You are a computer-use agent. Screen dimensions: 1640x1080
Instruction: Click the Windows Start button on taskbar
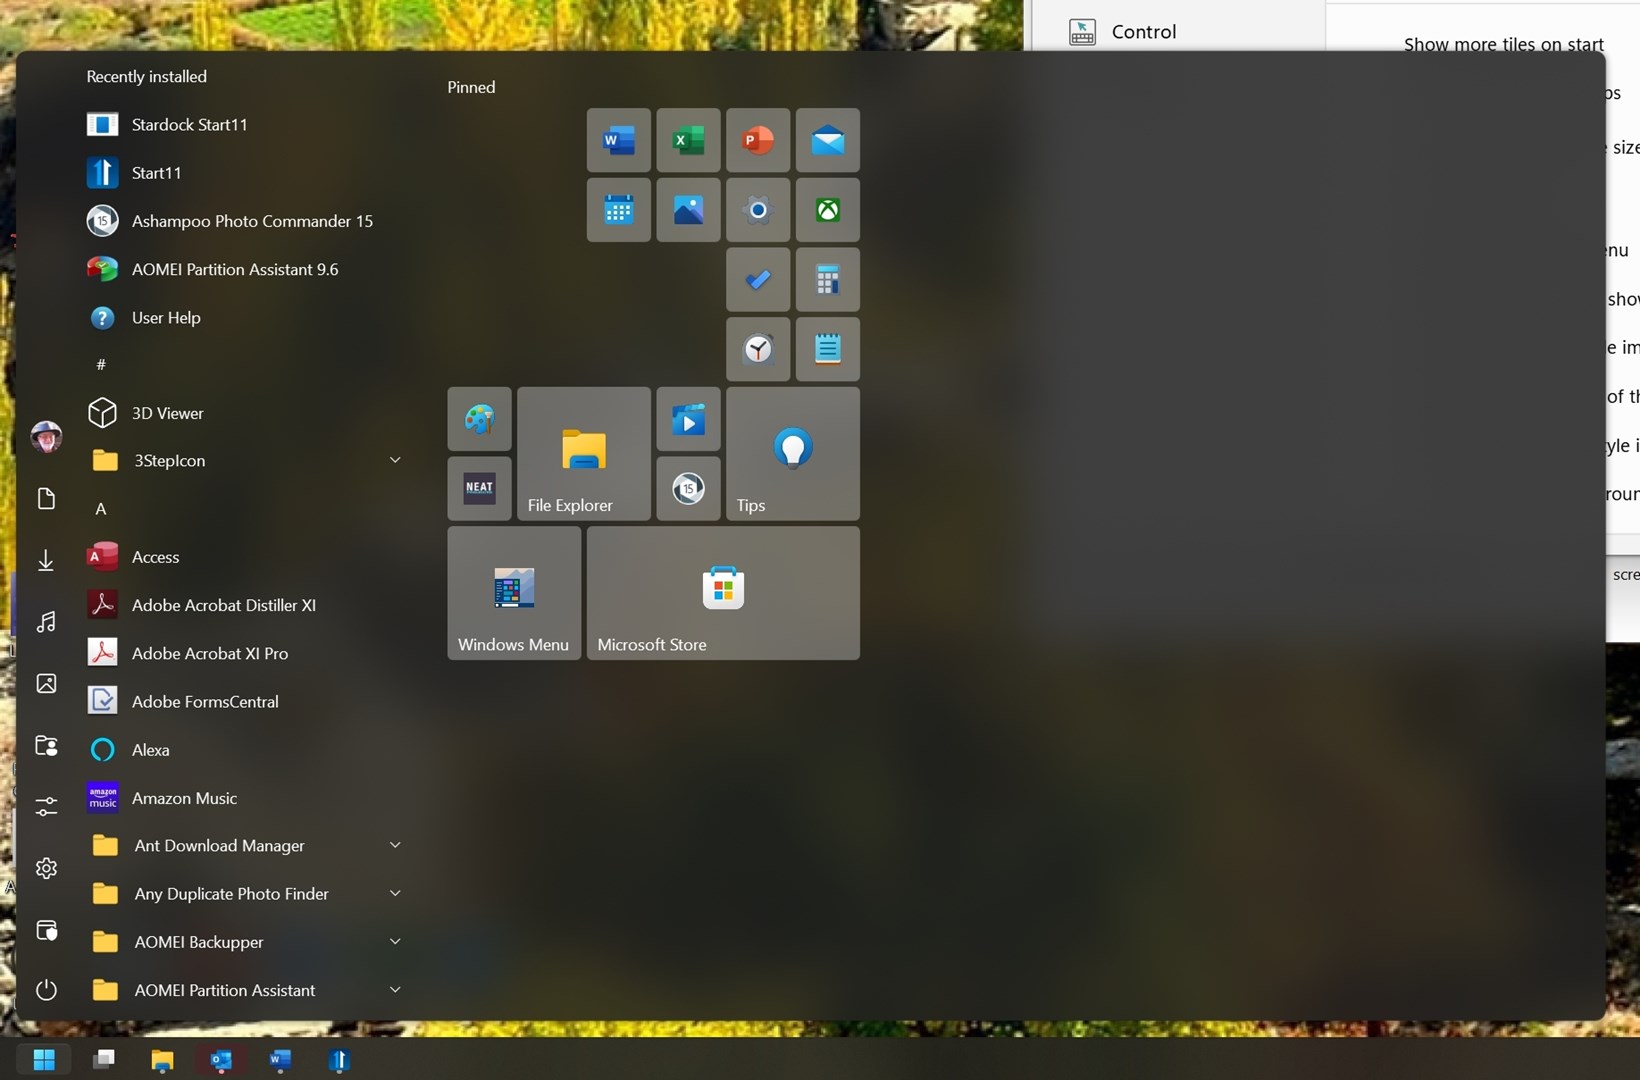coord(44,1059)
